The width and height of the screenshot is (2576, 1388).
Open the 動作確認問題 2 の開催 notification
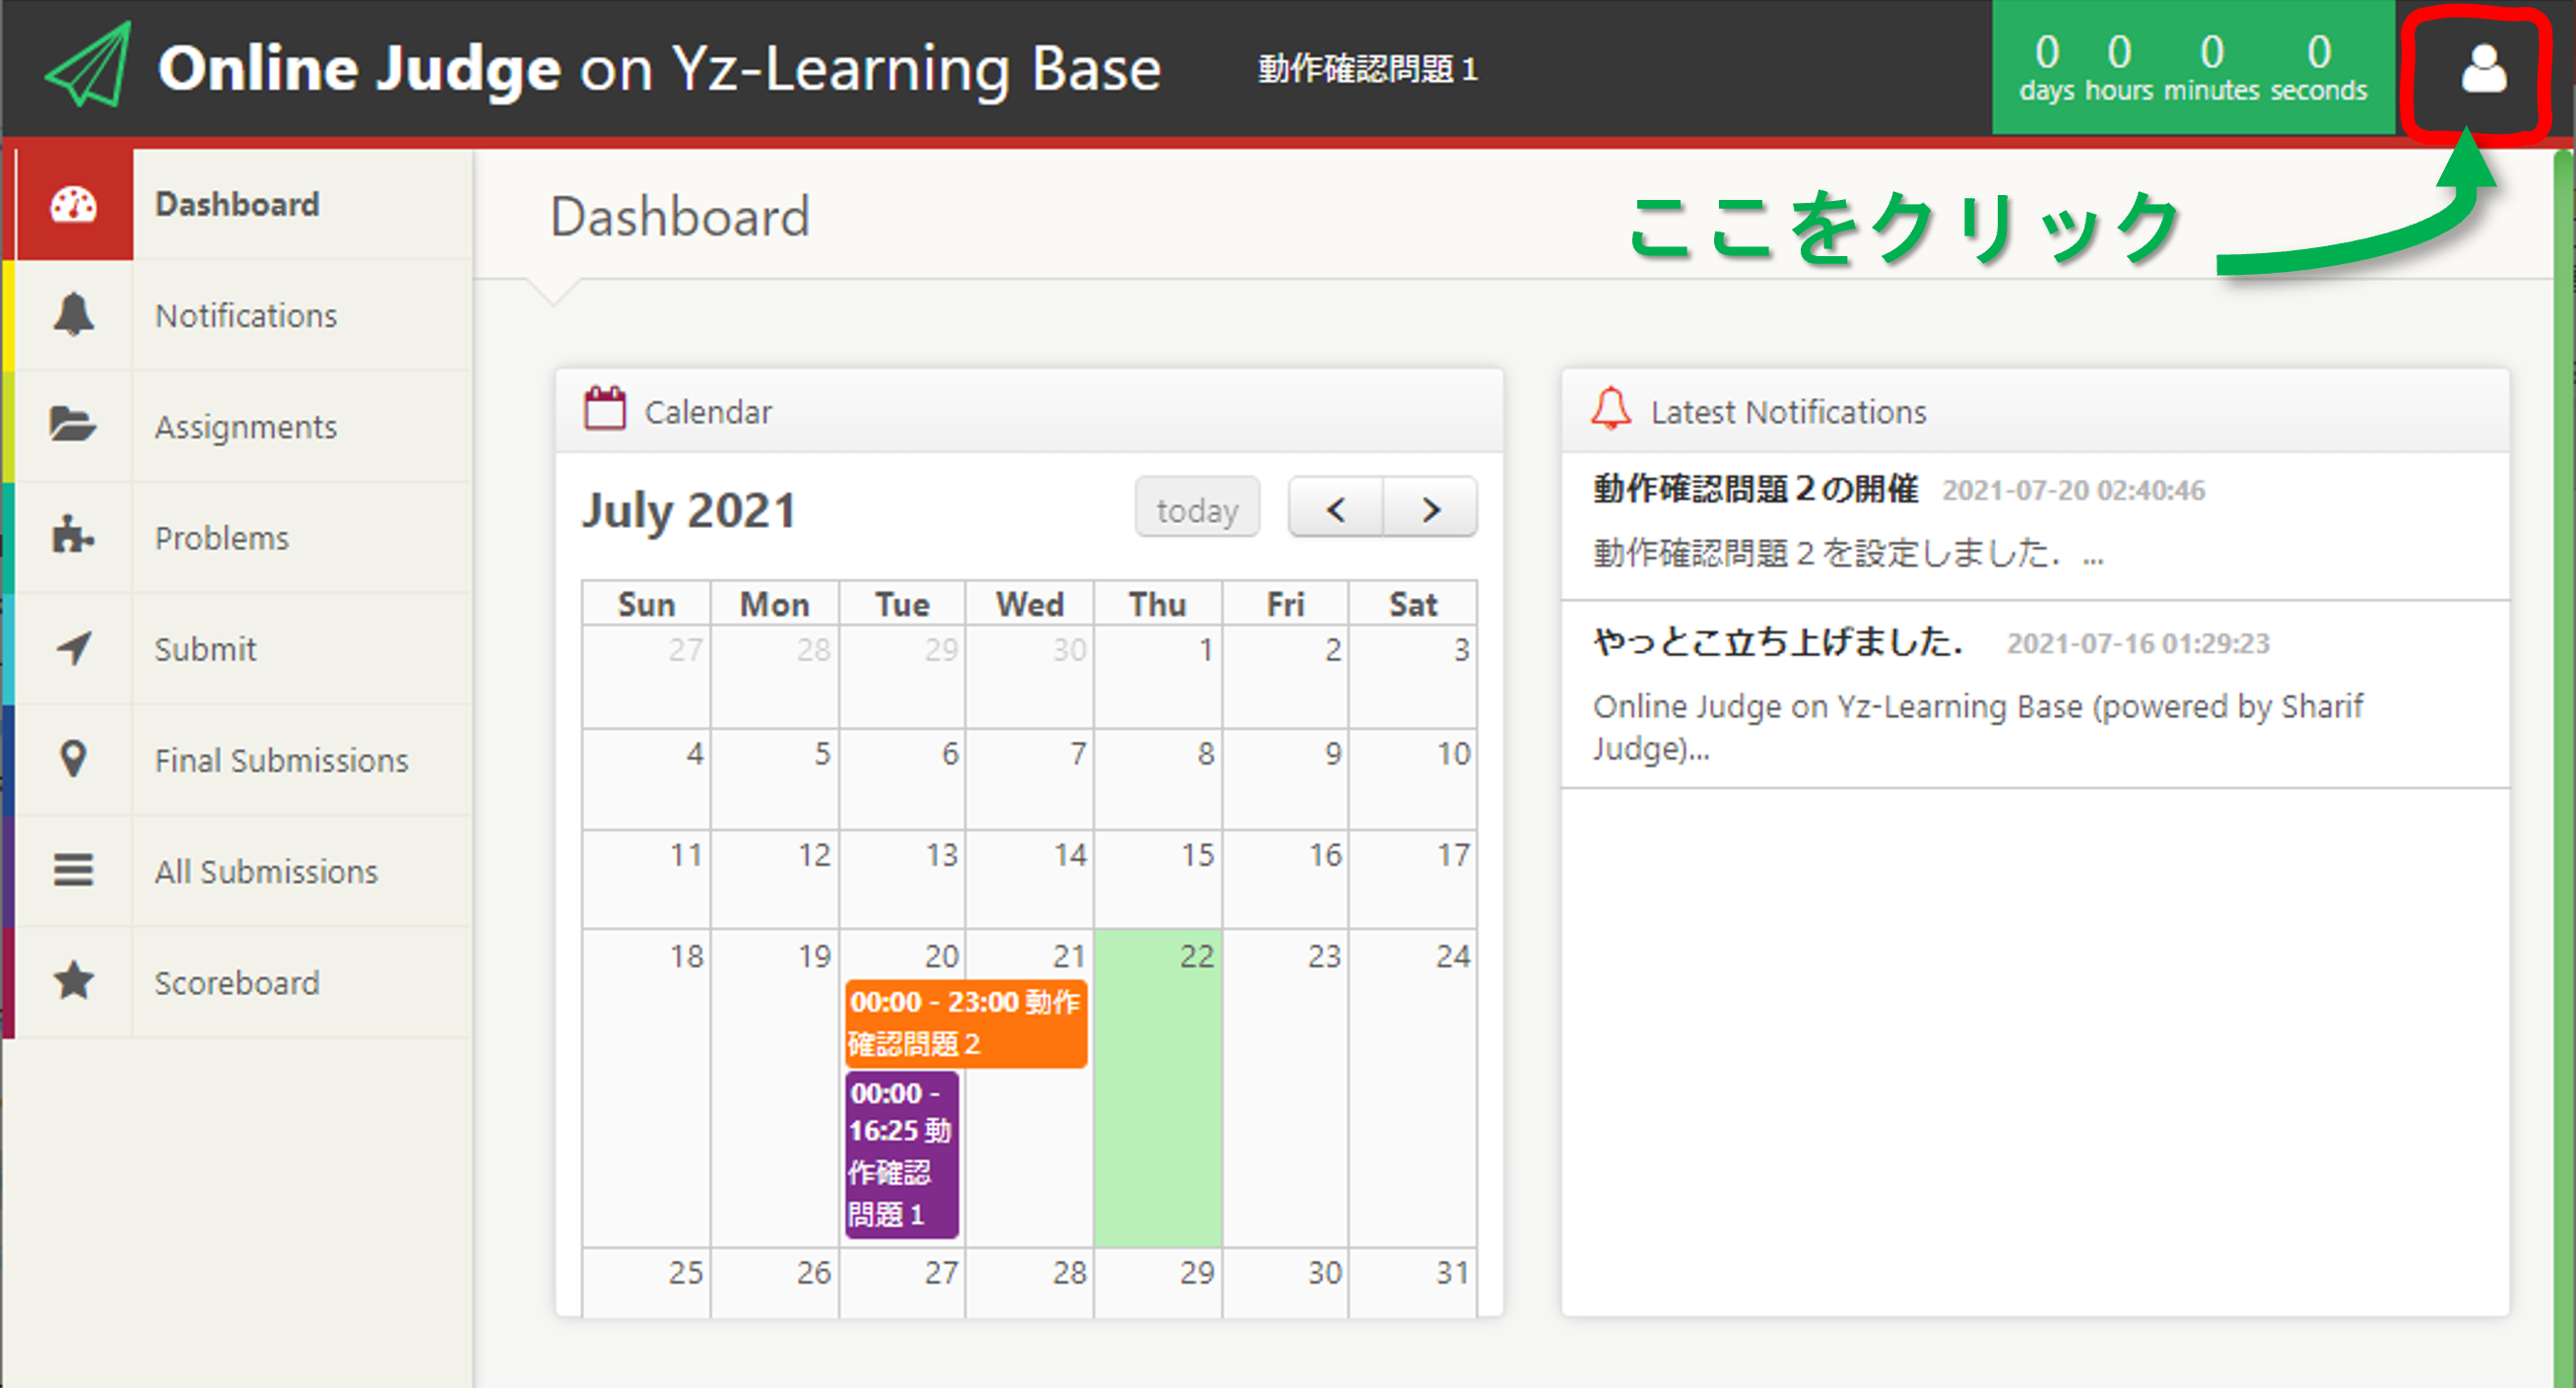pos(1755,489)
